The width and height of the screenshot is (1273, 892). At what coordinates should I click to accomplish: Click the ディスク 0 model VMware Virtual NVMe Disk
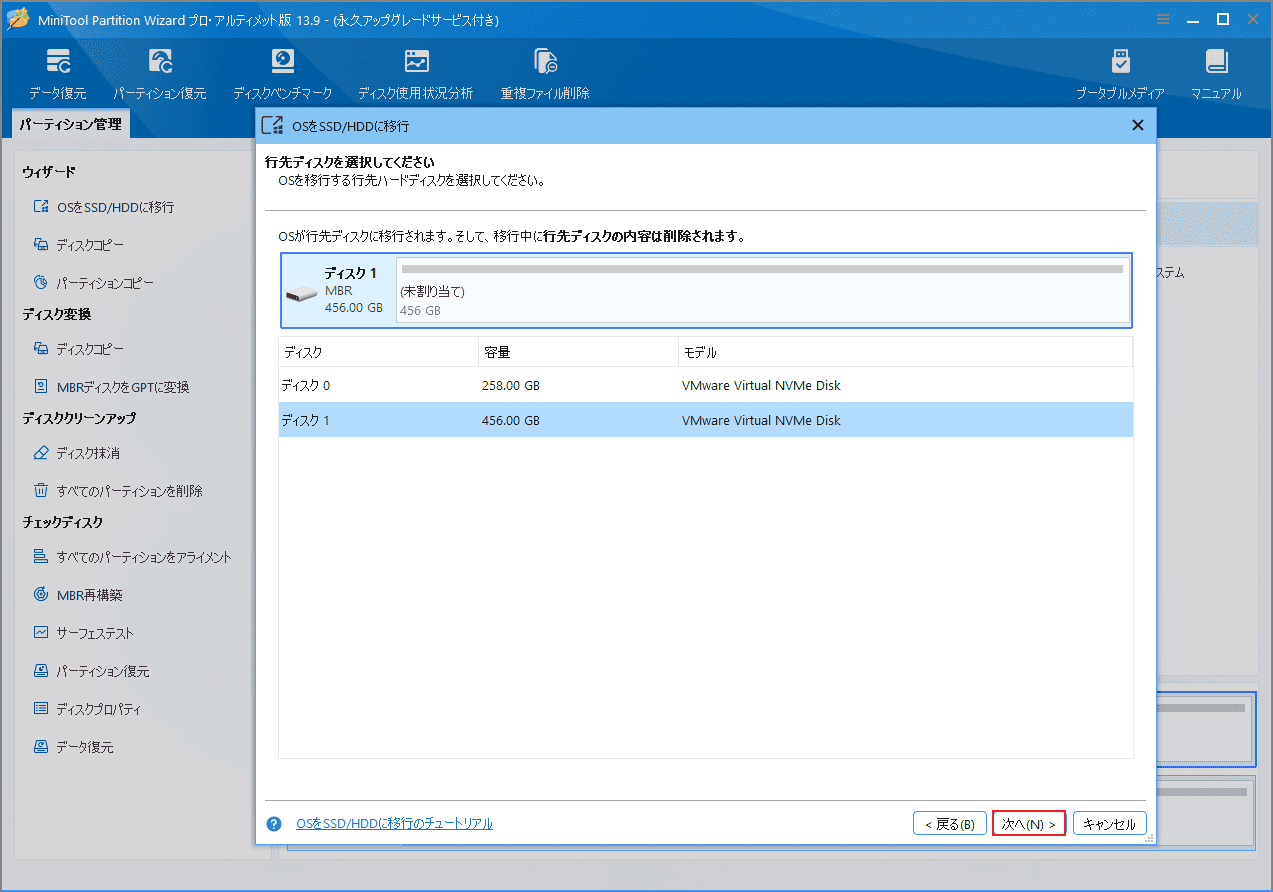coord(761,385)
